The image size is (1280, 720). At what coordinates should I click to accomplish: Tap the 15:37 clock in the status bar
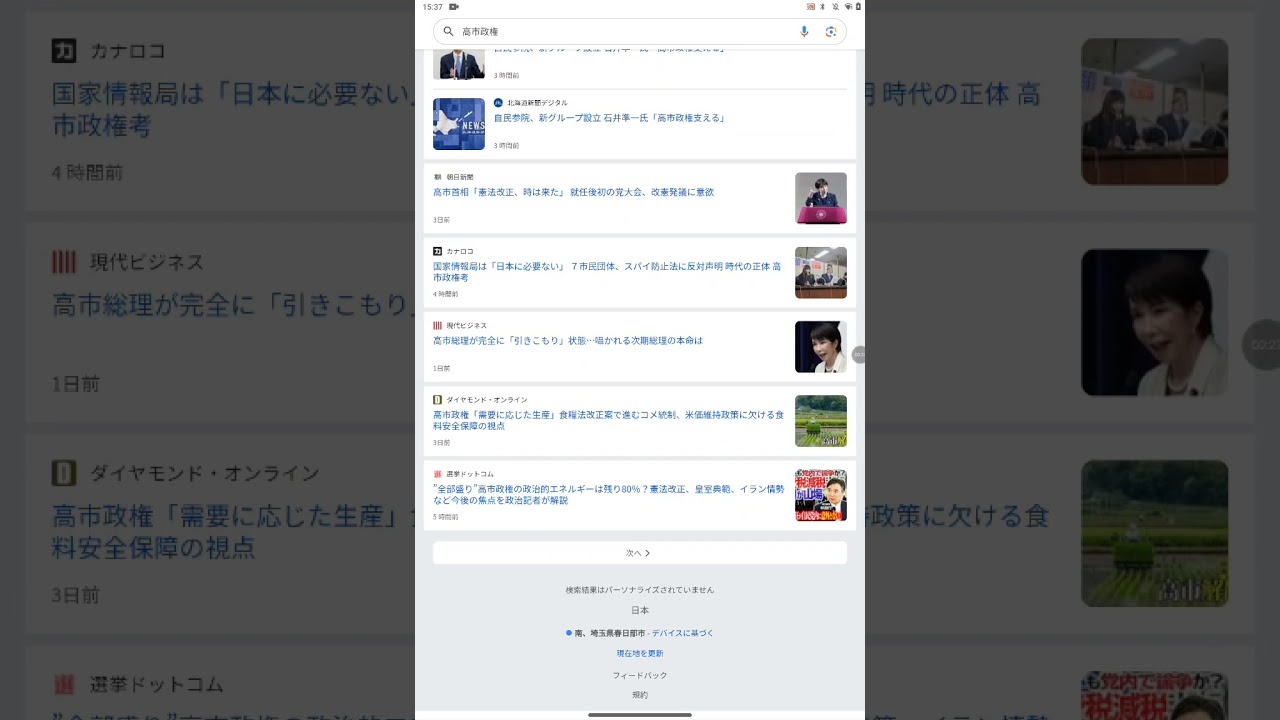(432, 7)
